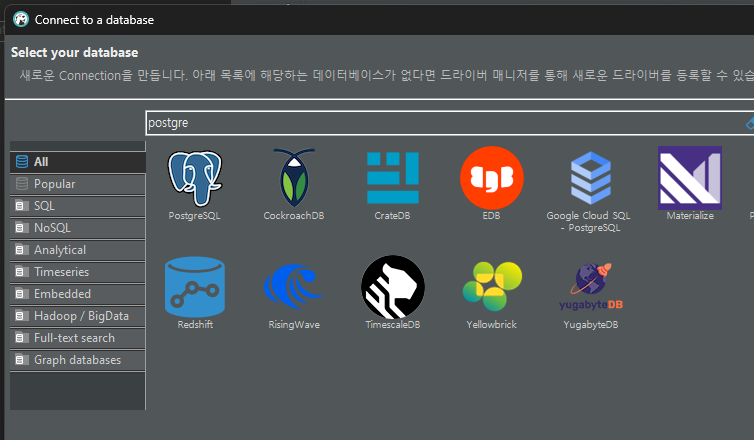Image resolution: width=754 pixels, height=440 pixels.
Task: Open the Full-text search category
Action: point(77,338)
